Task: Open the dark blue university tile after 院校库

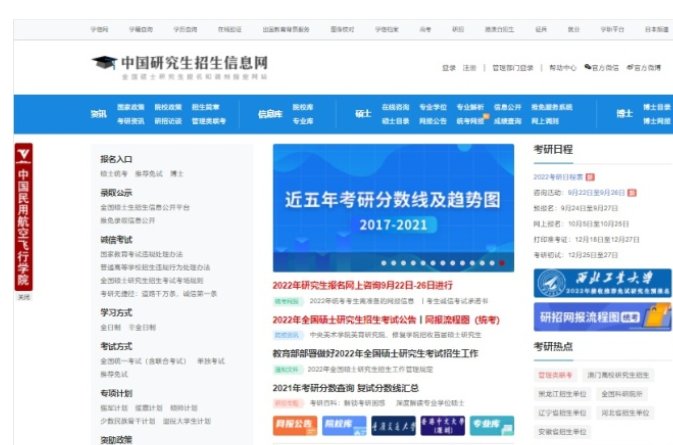Action: tap(394, 425)
